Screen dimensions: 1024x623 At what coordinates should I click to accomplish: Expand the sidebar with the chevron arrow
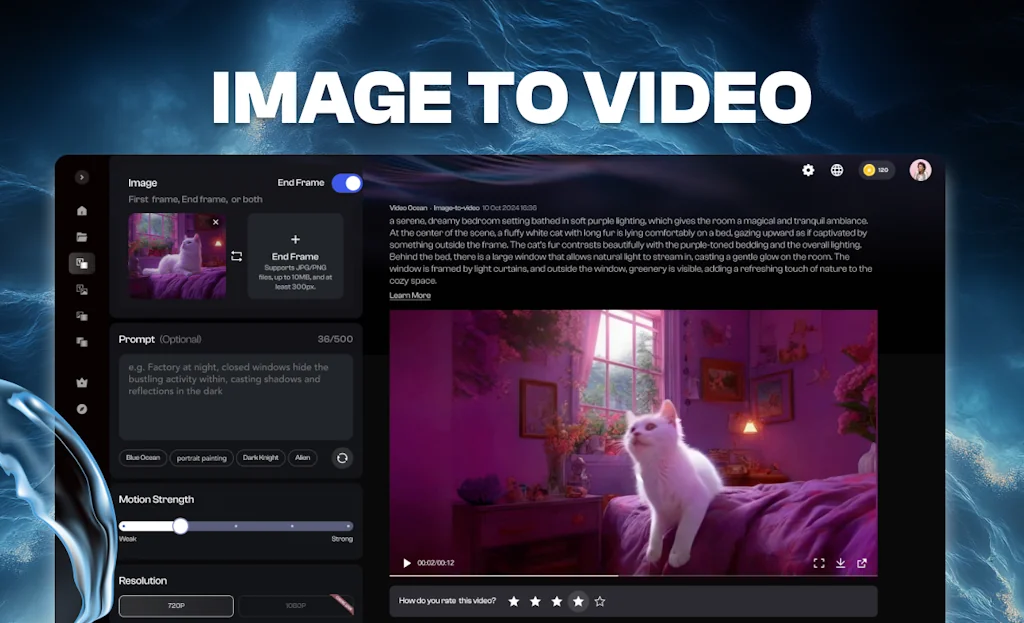(x=82, y=177)
